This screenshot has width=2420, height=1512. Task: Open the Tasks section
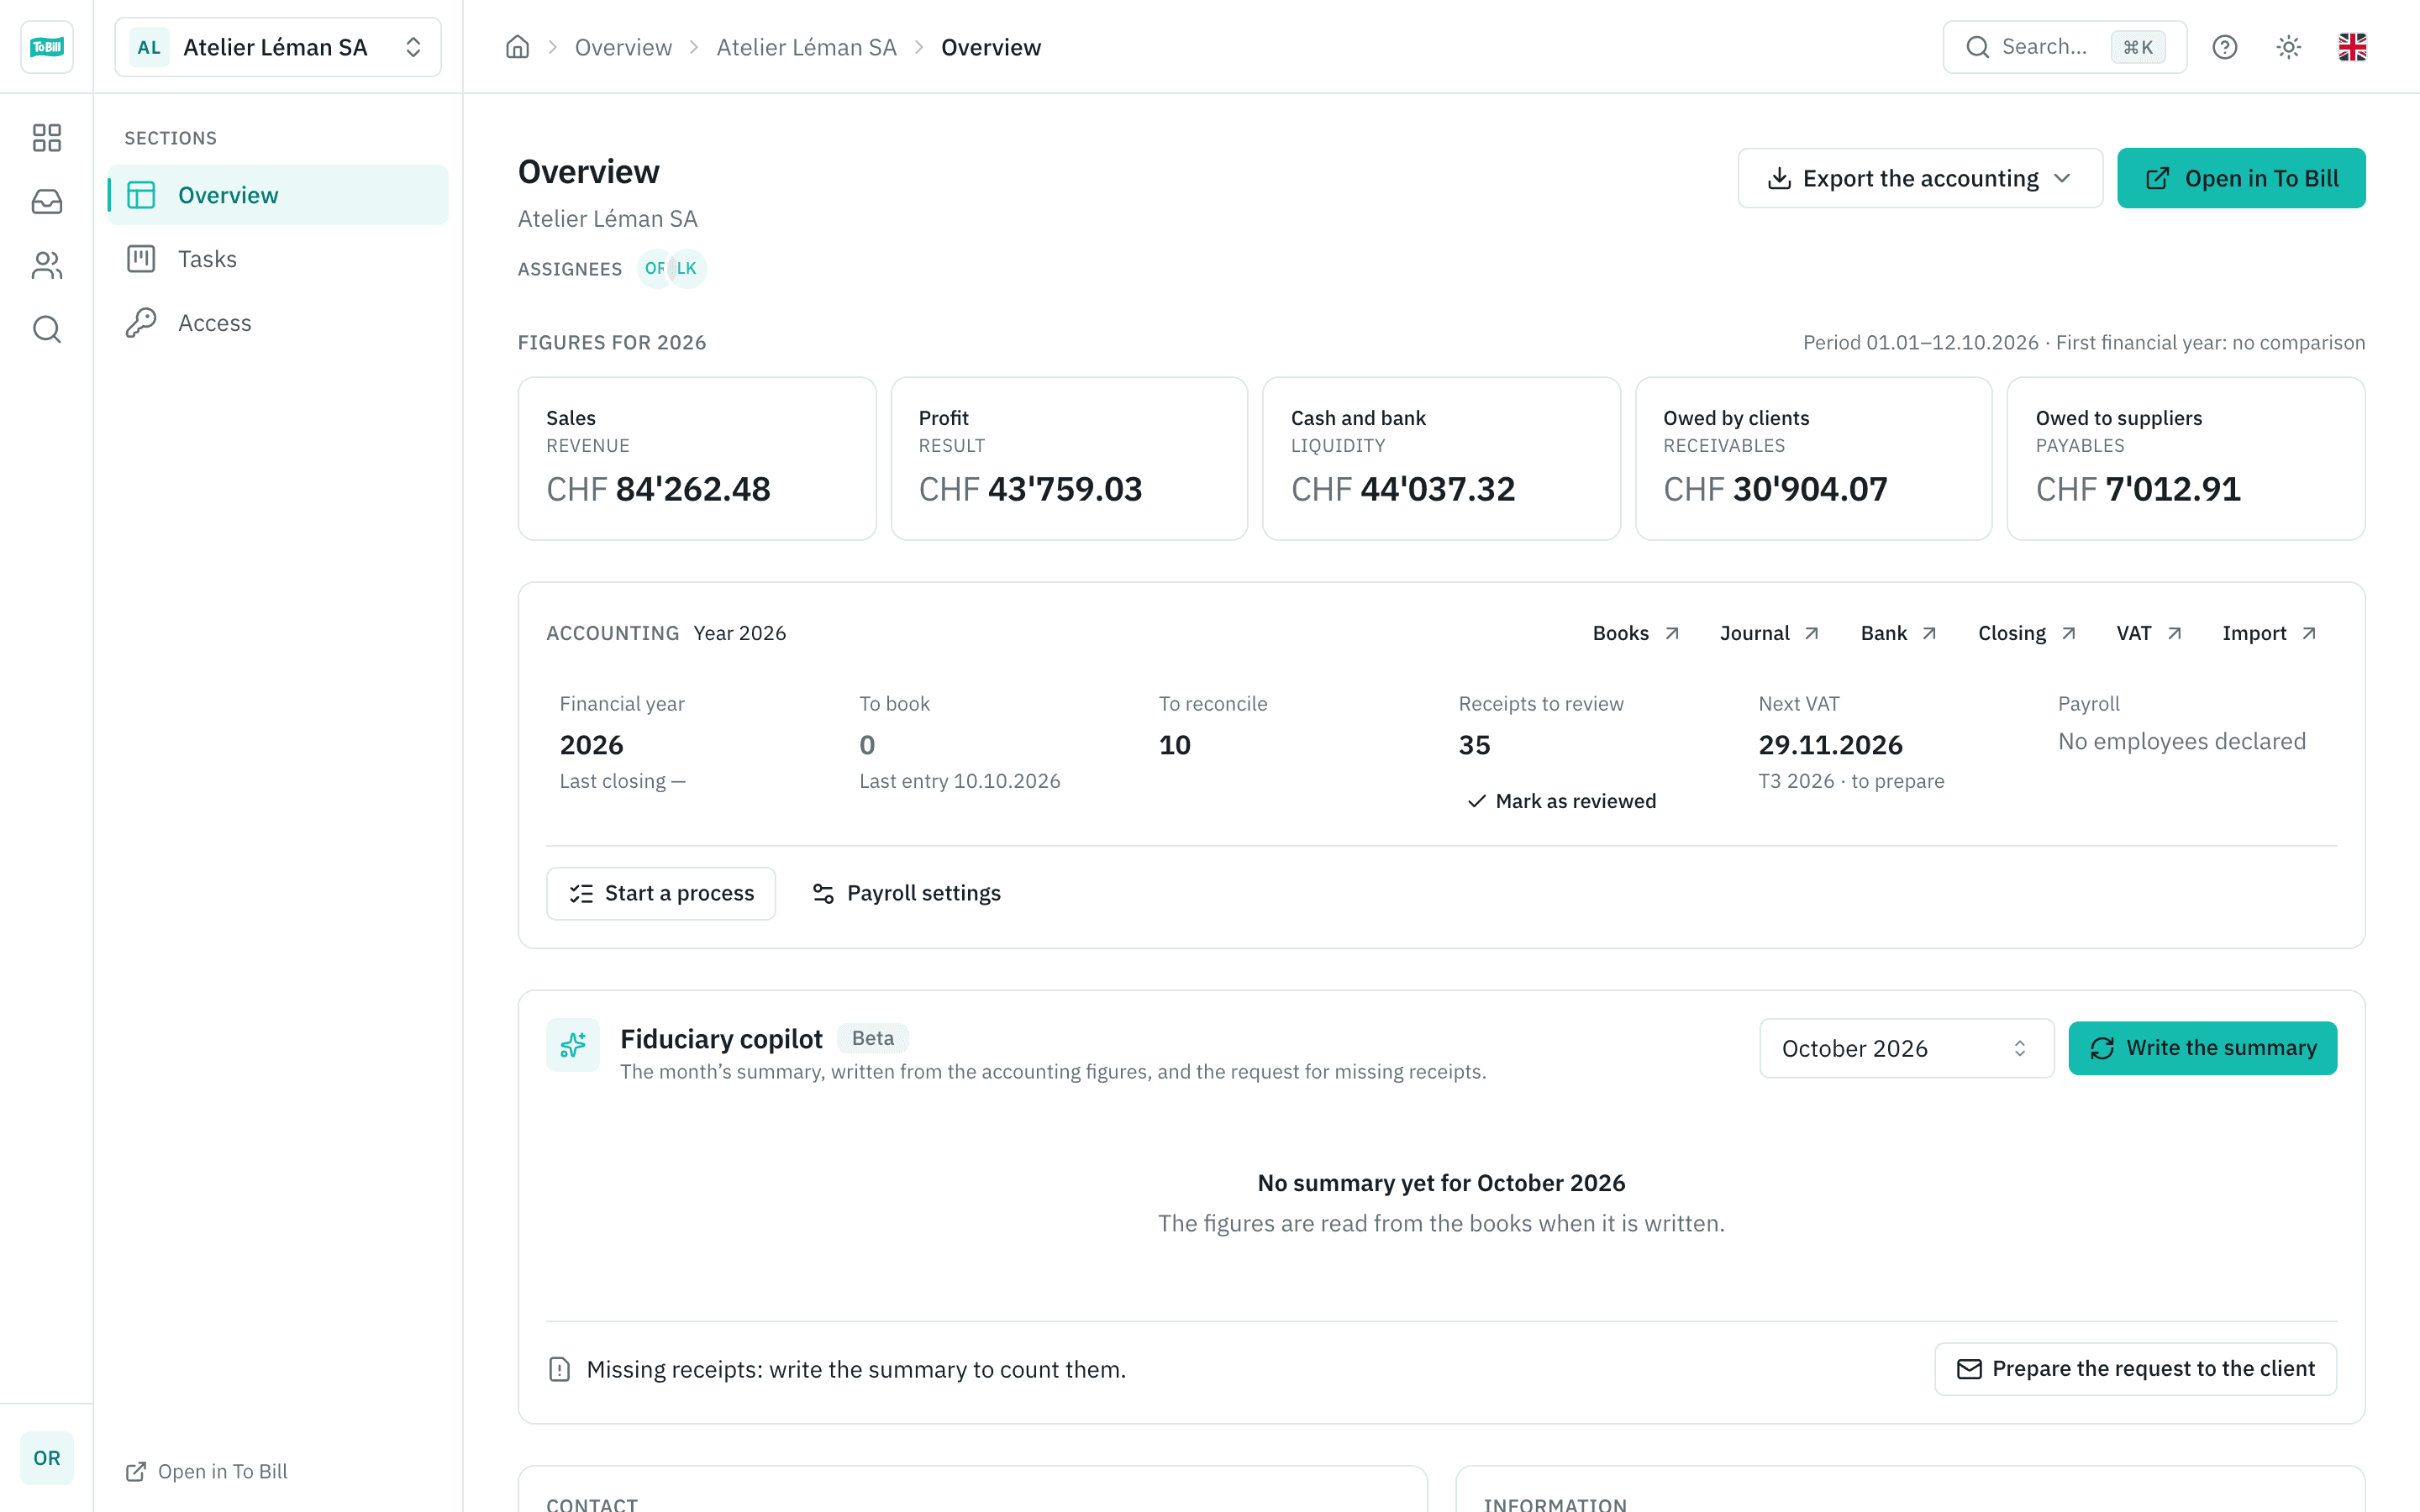pos(278,259)
